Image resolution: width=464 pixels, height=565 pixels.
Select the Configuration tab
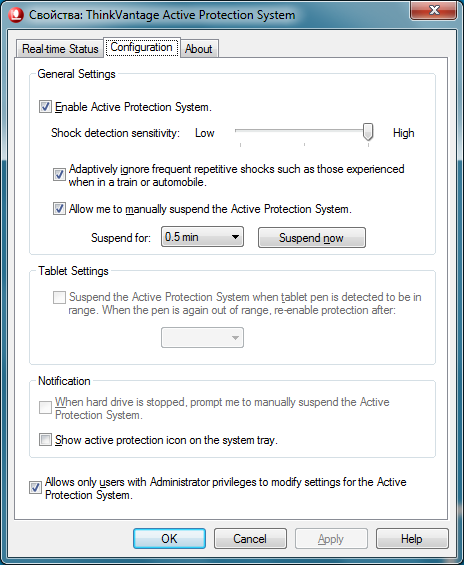tap(142, 47)
